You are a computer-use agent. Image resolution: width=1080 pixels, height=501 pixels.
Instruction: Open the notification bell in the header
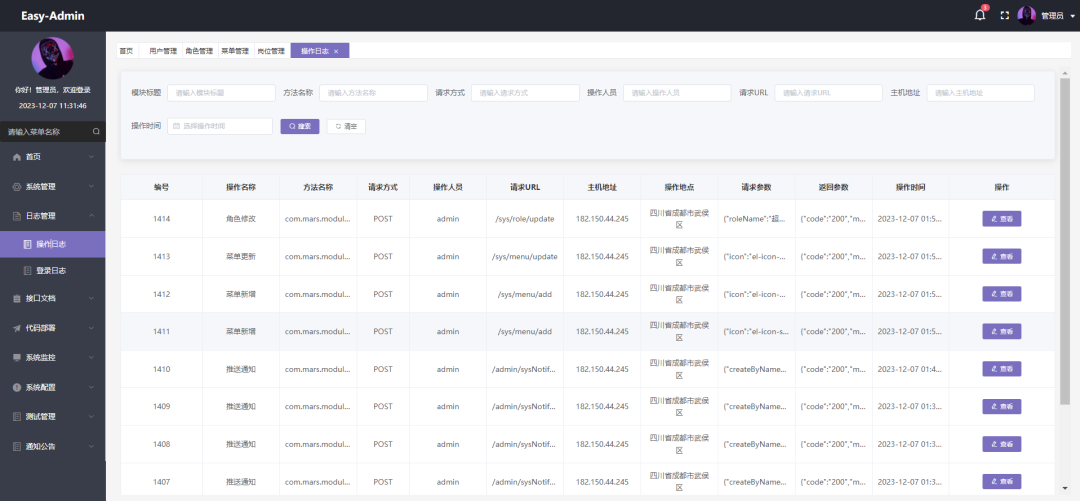point(980,15)
